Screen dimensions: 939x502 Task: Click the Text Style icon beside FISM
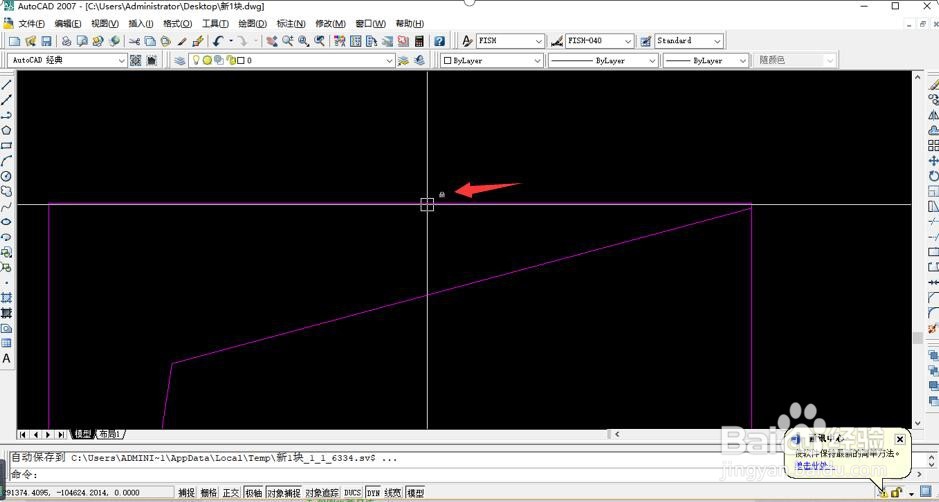tap(468, 41)
